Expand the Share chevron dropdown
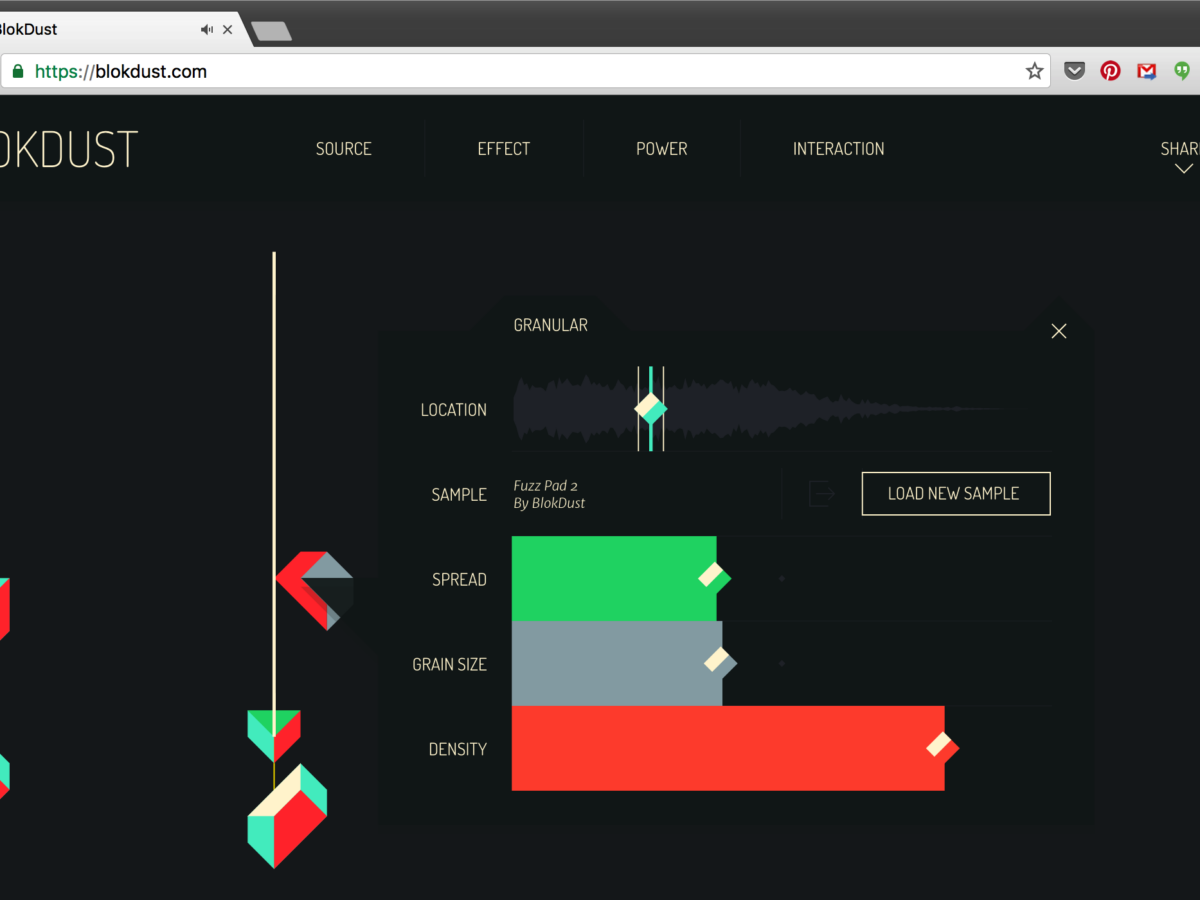Screen dimensions: 1200x900 tap(1184, 169)
